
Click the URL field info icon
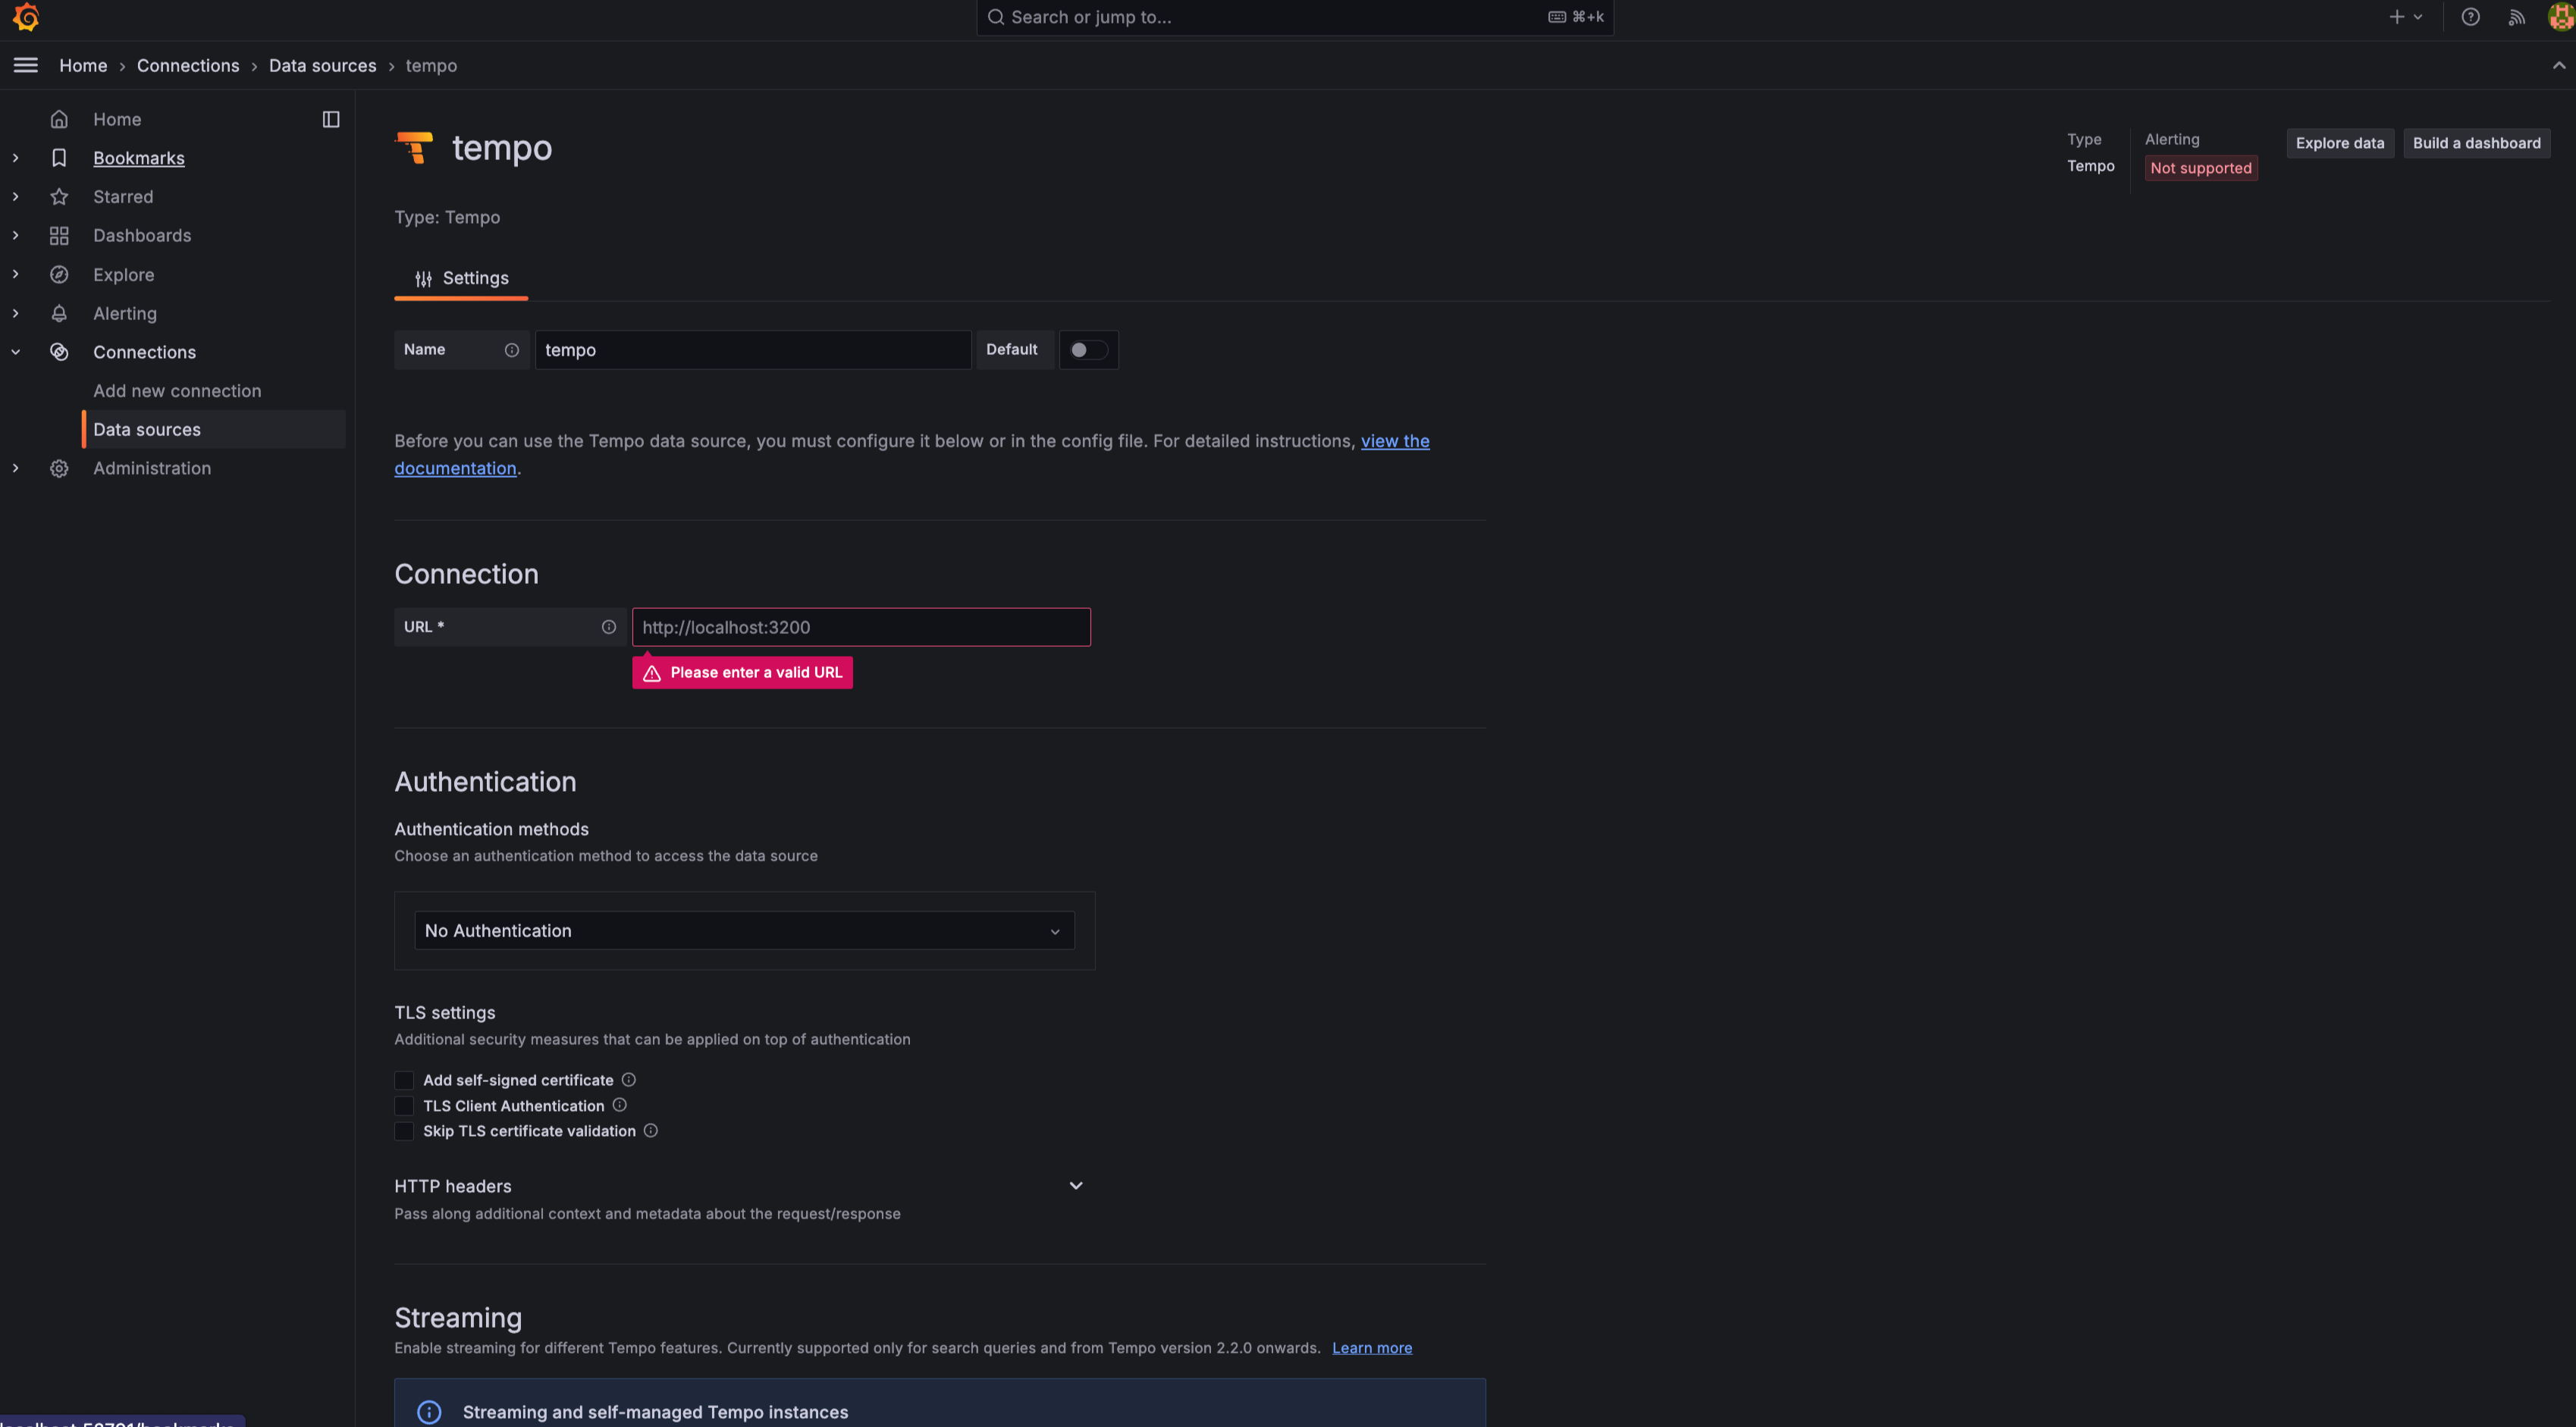(609, 627)
